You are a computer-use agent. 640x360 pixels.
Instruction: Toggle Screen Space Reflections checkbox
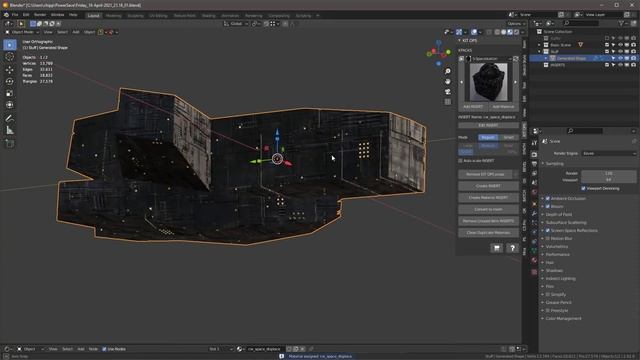548,231
